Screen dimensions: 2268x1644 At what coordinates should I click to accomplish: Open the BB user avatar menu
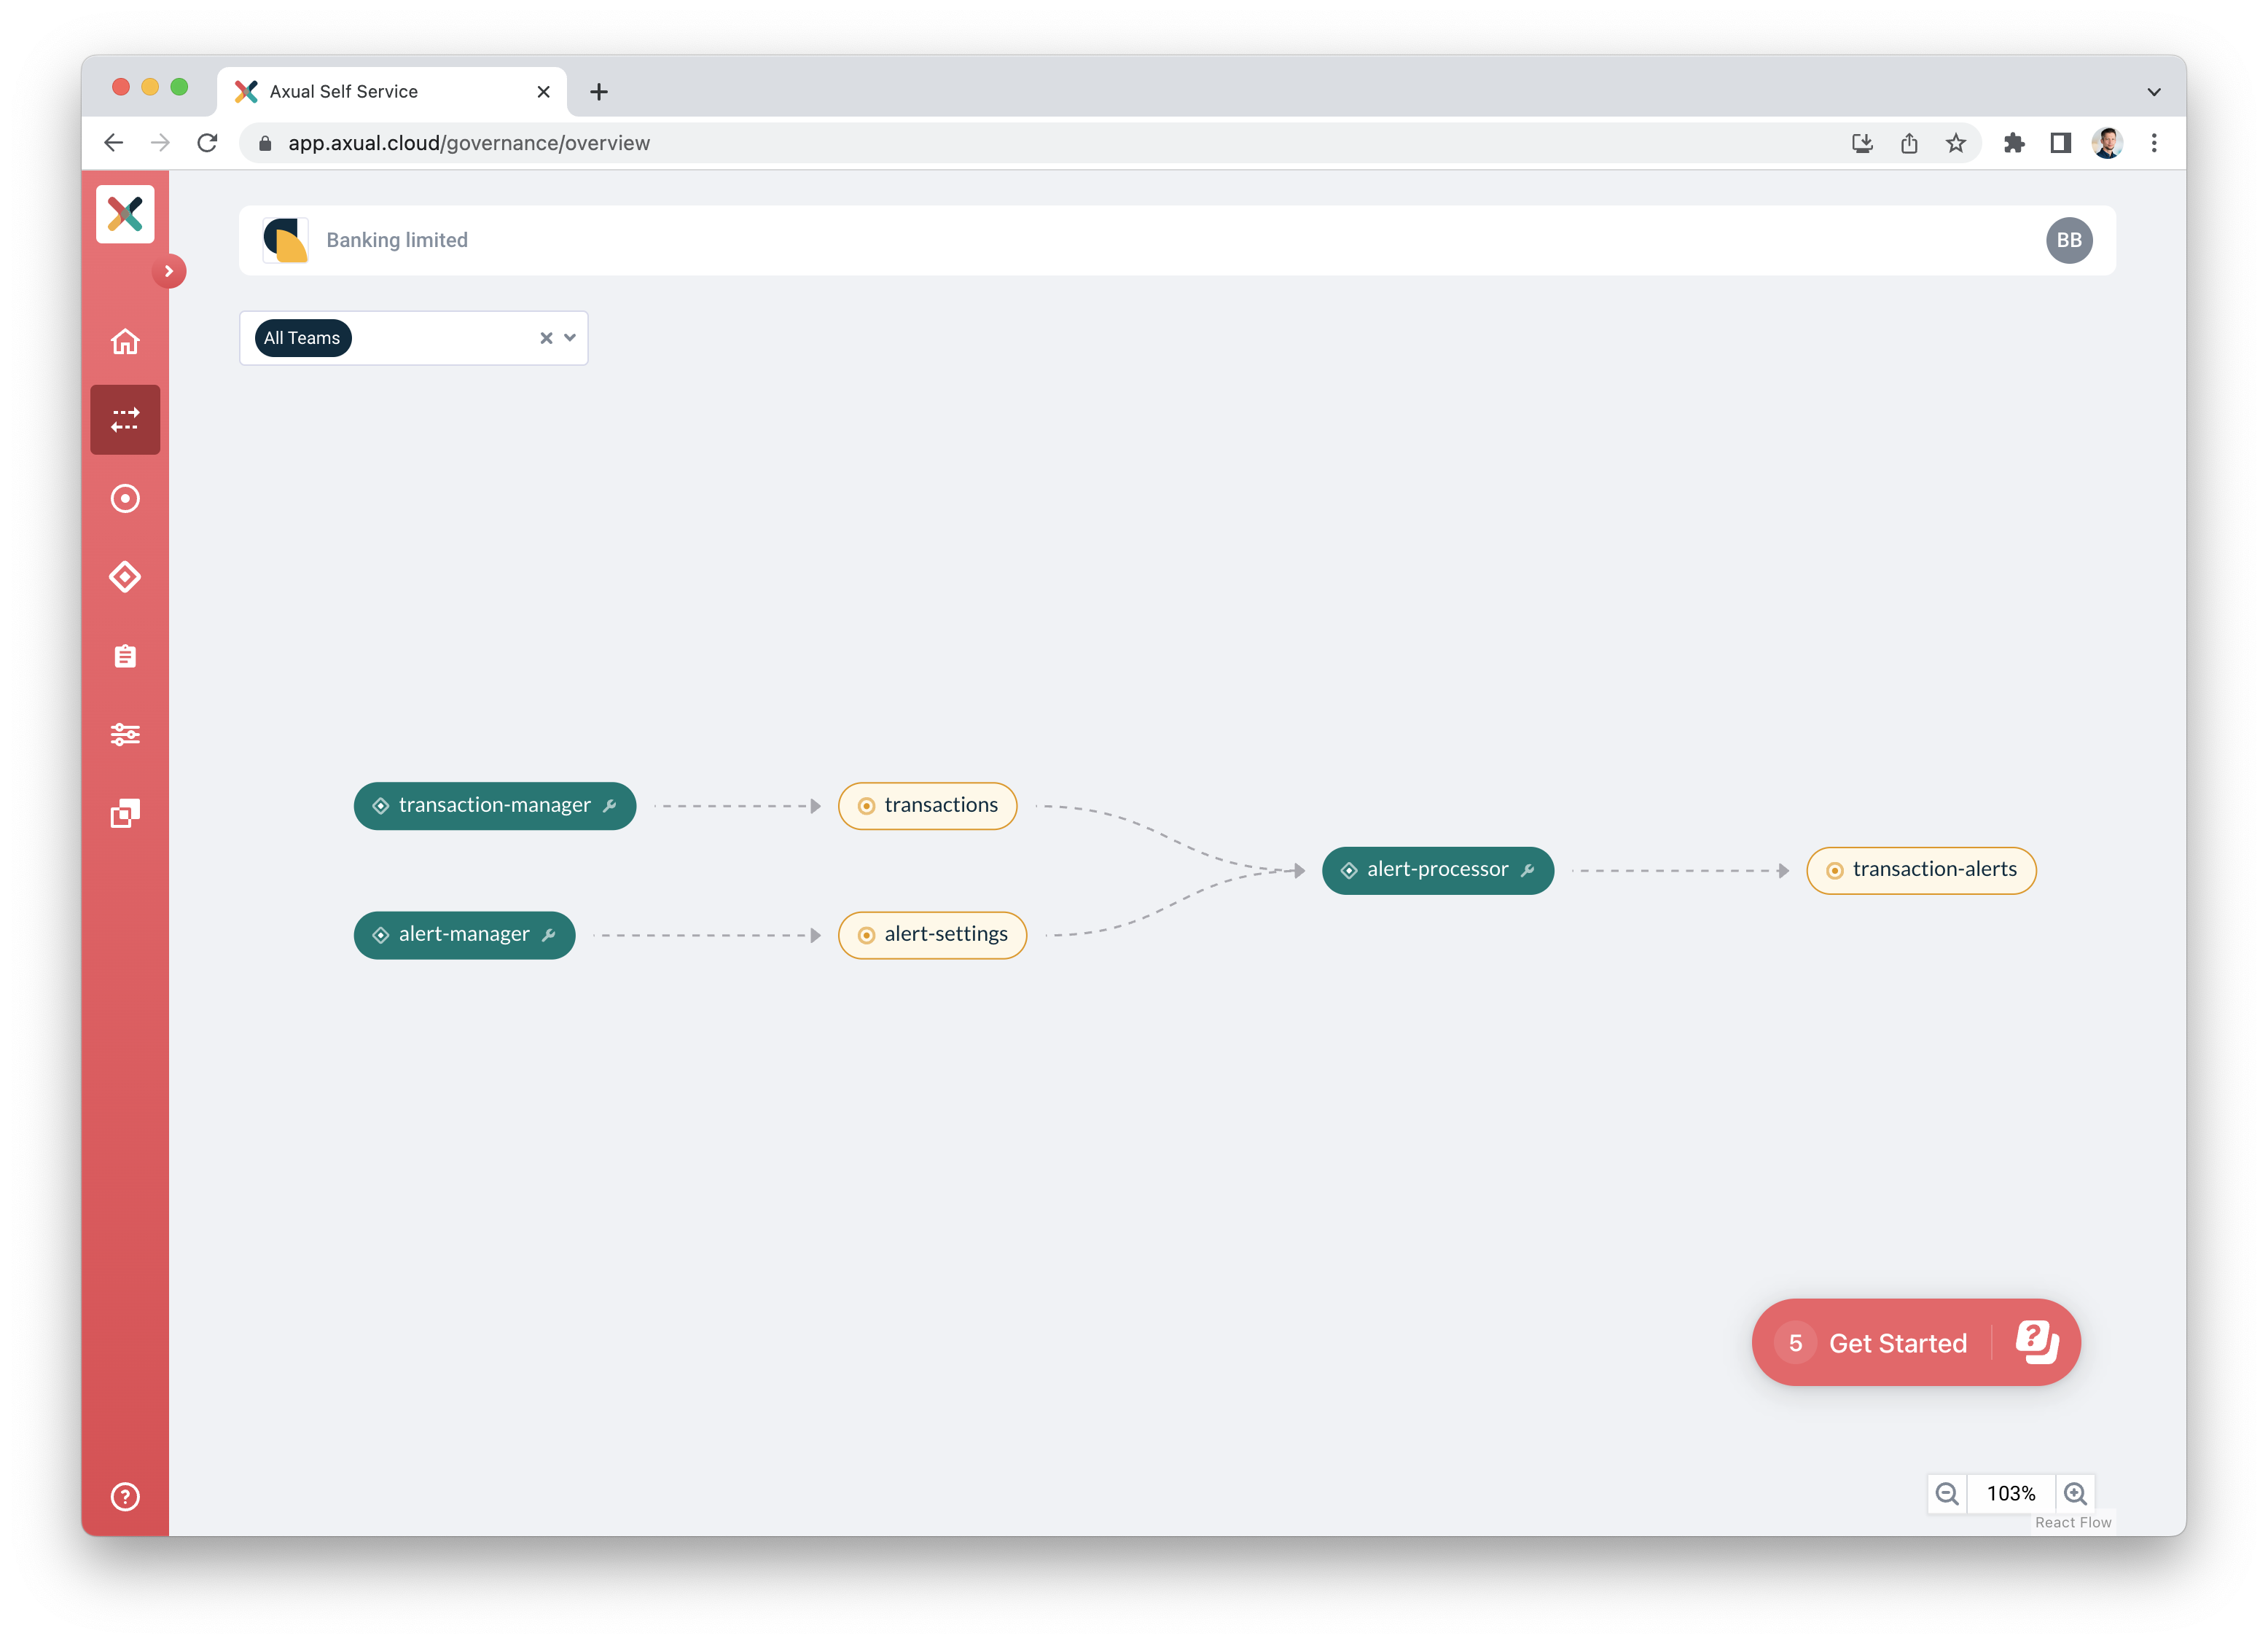(2068, 240)
